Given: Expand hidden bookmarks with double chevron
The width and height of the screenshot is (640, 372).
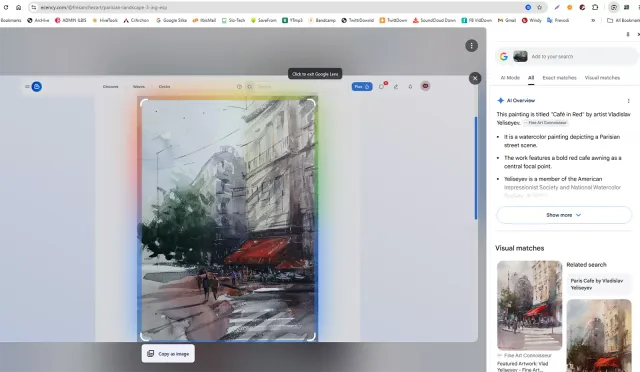Looking at the screenshot, I should pyautogui.click(x=593, y=20).
